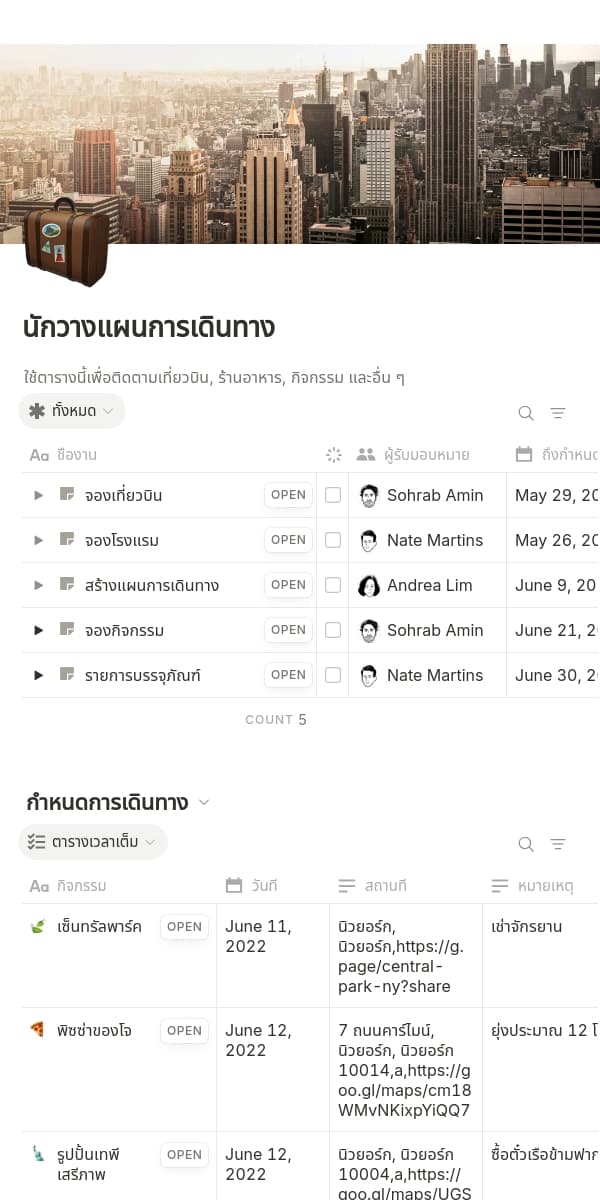Check the checkbox on the จองเที่ยวบิน row
The image size is (600, 1200).
333,495
